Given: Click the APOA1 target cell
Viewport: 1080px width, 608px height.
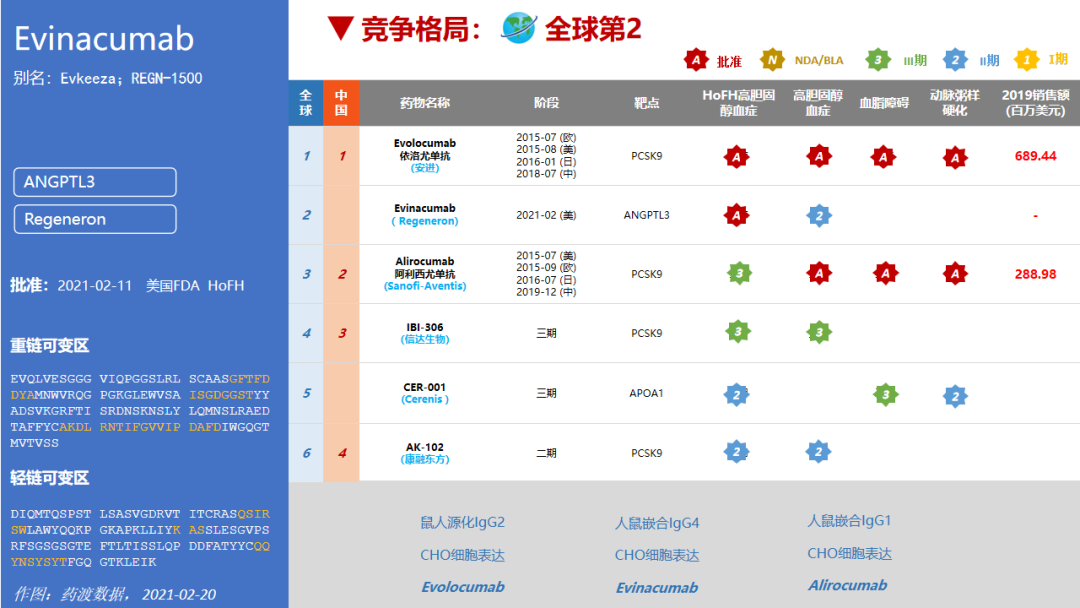Looking at the screenshot, I should click(x=647, y=393).
